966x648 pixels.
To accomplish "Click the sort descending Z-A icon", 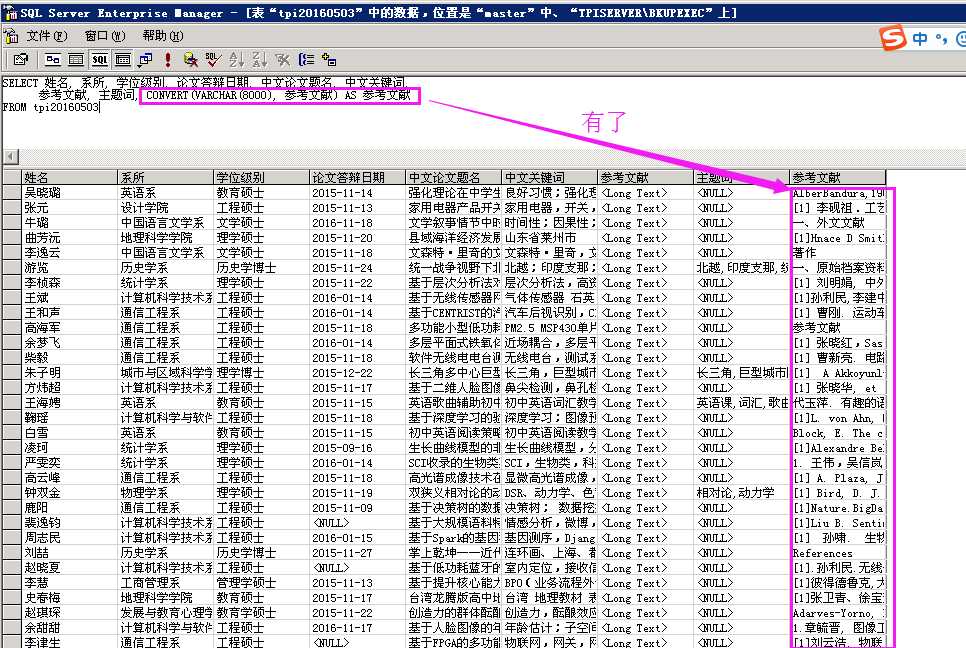I will (x=259, y=60).
